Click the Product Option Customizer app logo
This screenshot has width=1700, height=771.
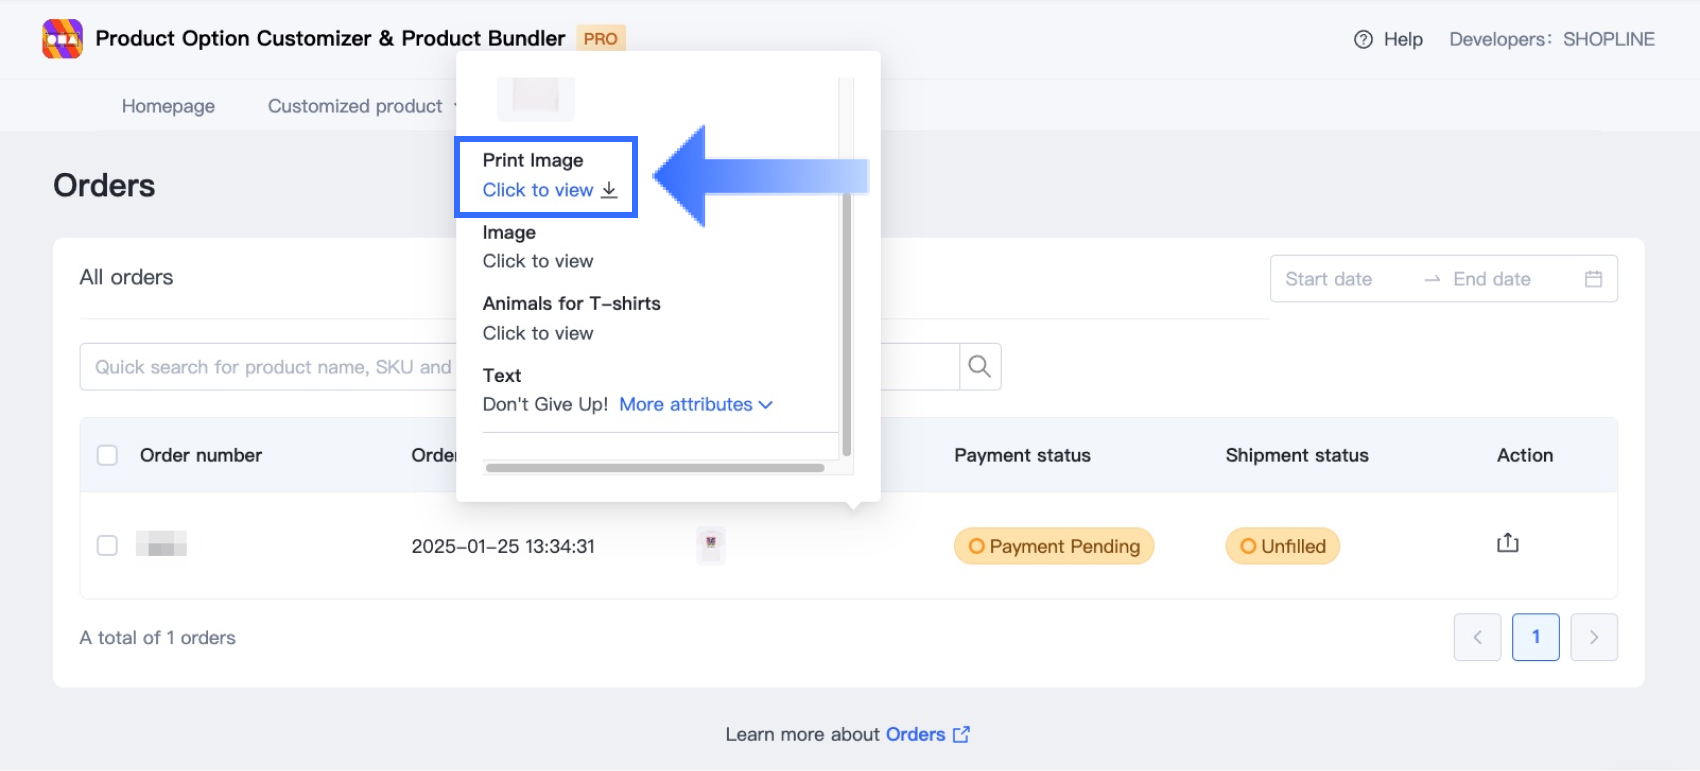[62, 39]
